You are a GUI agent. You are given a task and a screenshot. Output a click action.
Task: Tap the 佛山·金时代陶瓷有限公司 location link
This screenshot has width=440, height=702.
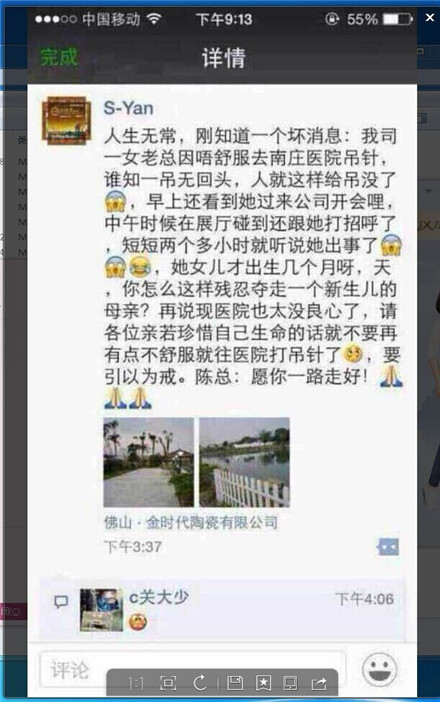(x=191, y=522)
